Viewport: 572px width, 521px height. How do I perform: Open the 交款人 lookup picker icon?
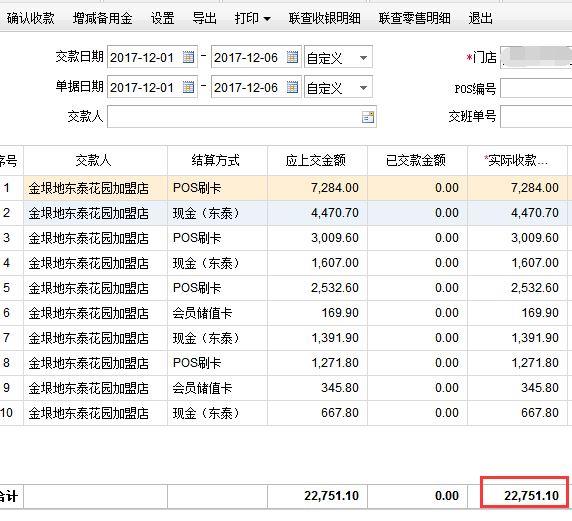368,117
